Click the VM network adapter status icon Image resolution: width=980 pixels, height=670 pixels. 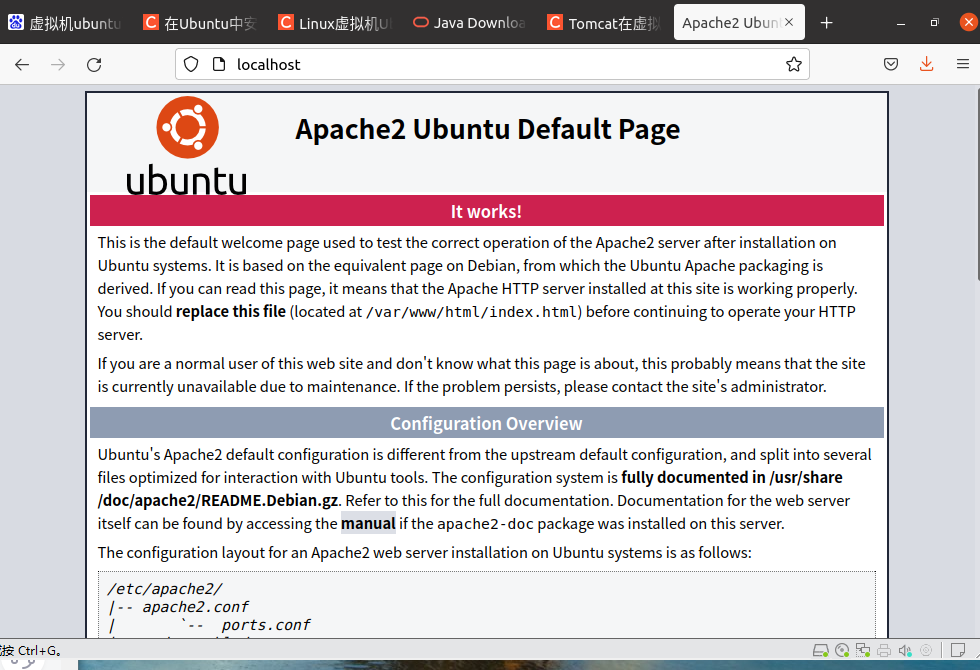pos(863,651)
